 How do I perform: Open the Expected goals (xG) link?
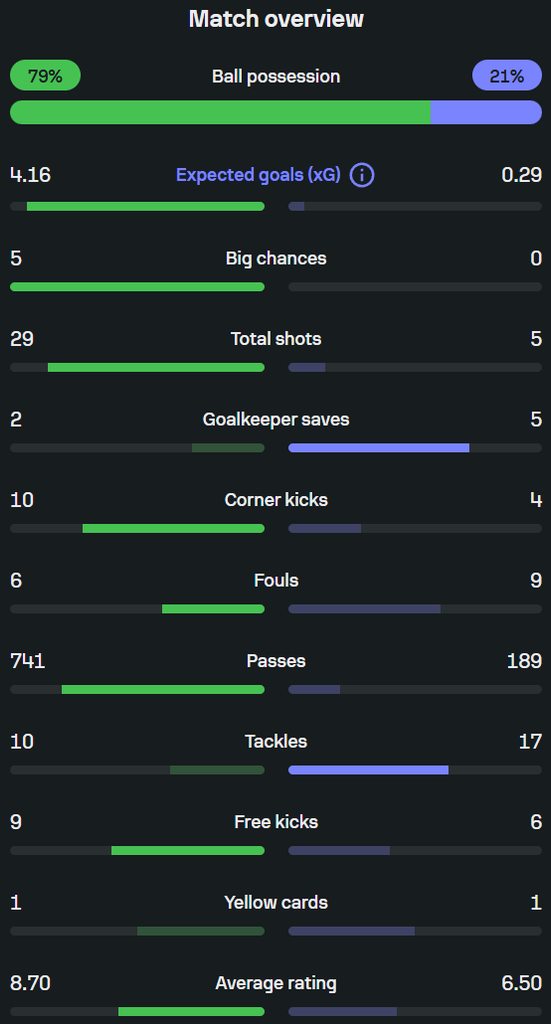pyautogui.click(x=258, y=175)
